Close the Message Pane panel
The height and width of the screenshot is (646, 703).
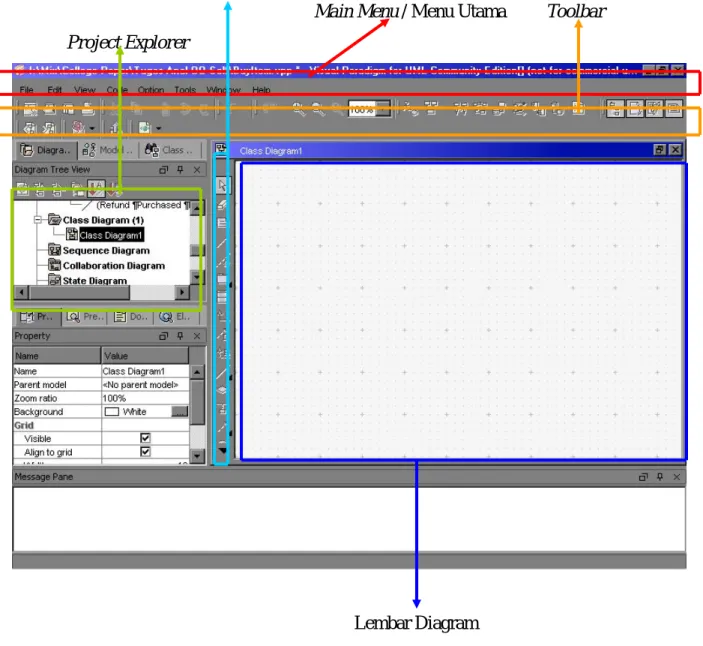(x=677, y=477)
